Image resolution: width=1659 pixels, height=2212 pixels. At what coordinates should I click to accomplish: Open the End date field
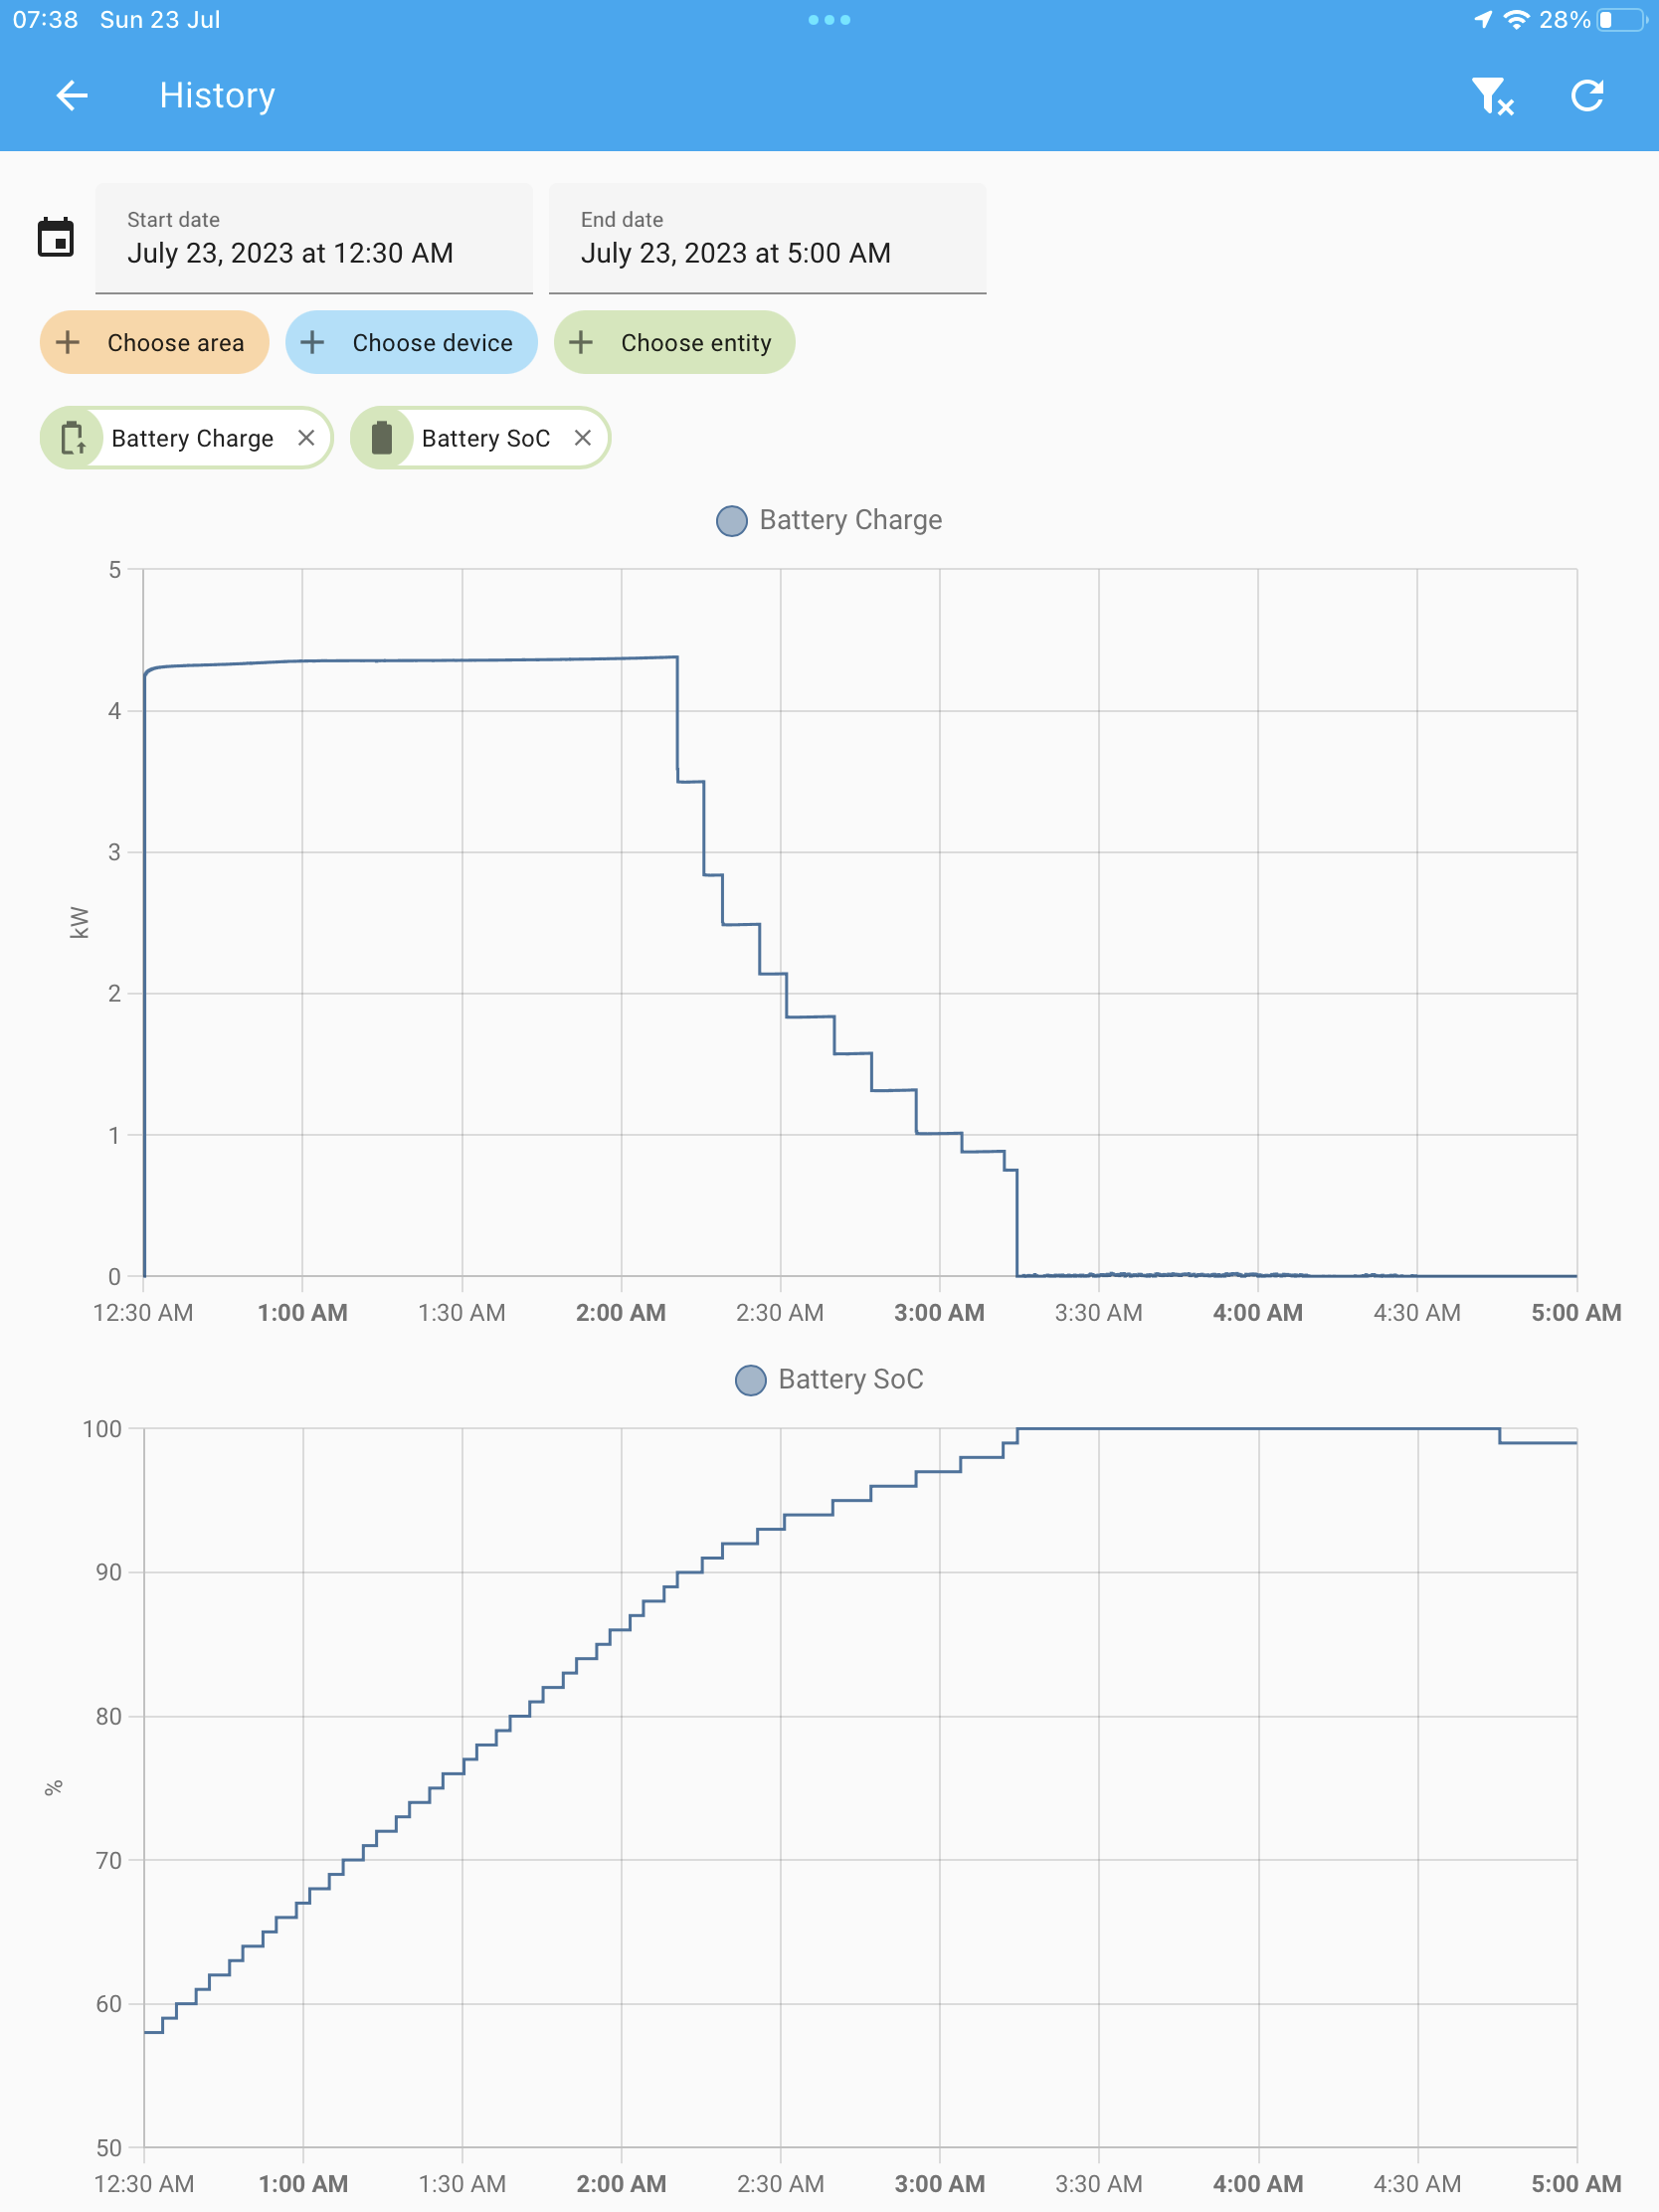point(767,238)
